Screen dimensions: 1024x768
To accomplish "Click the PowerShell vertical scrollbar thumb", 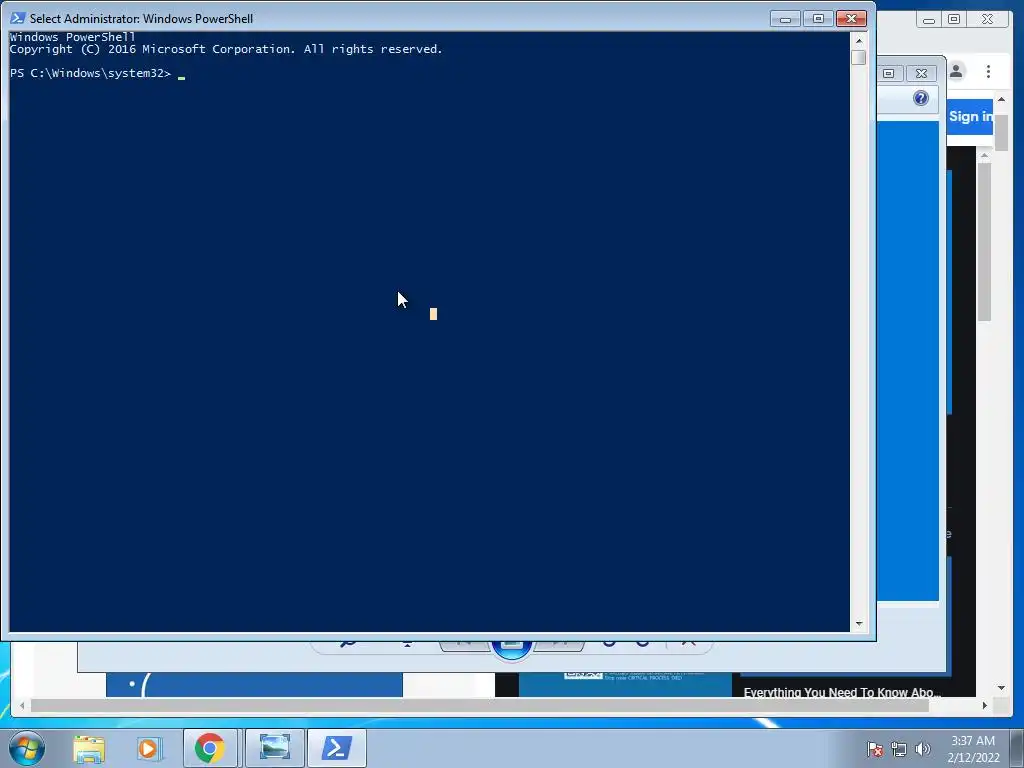I will pyautogui.click(x=859, y=57).
